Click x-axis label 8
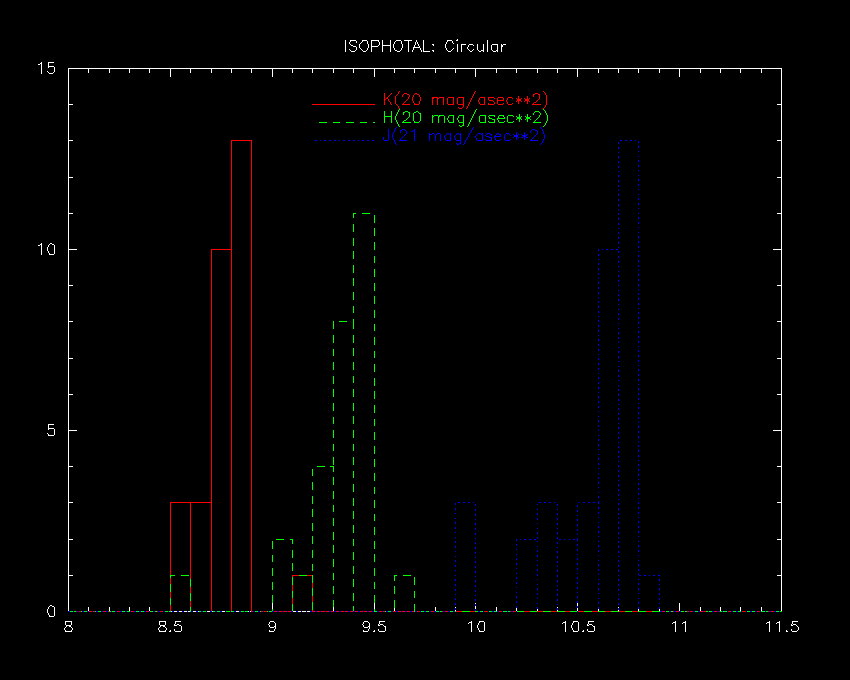This screenshot has height=680, width=850. point(68,627)
